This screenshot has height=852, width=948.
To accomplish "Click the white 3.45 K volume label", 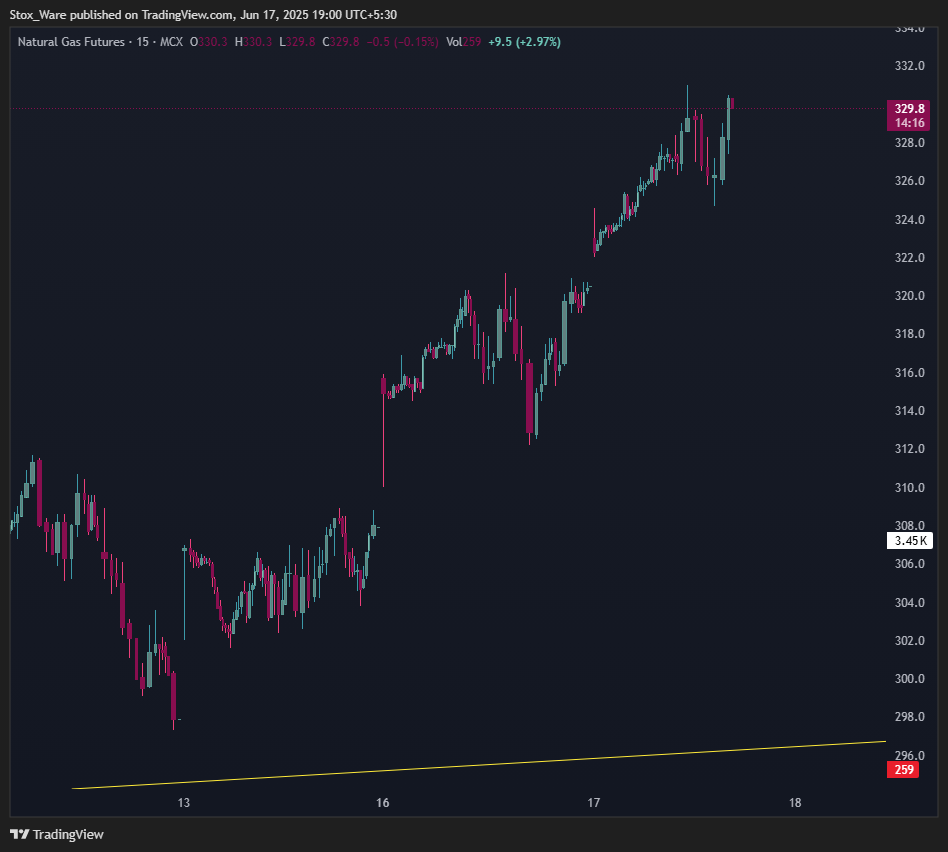I will click(910, 541).
